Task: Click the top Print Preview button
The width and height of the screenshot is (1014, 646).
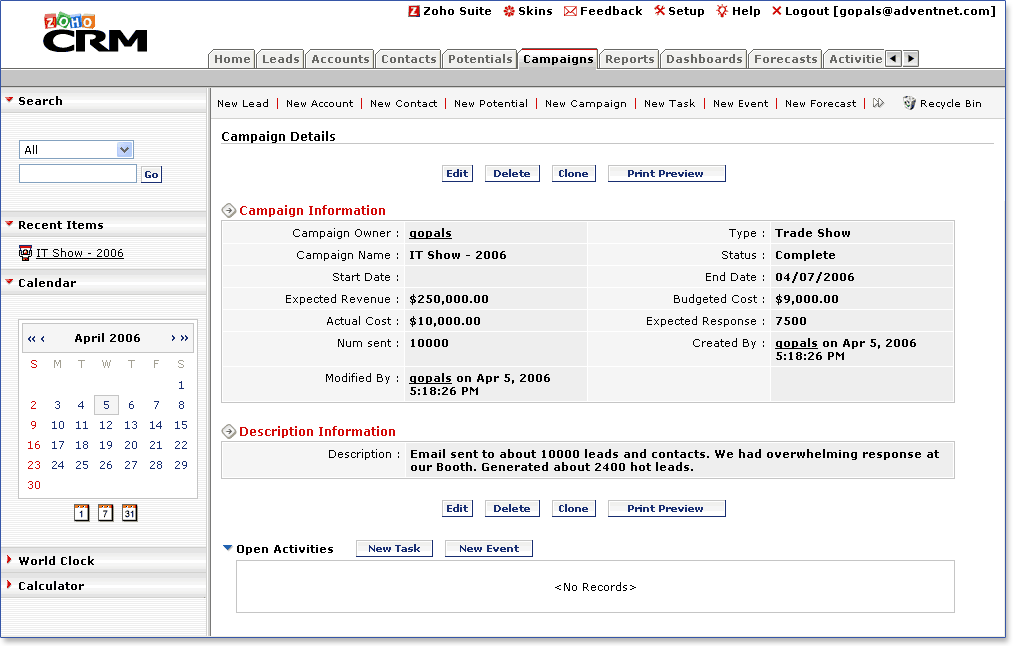Action: coord(666,173)
